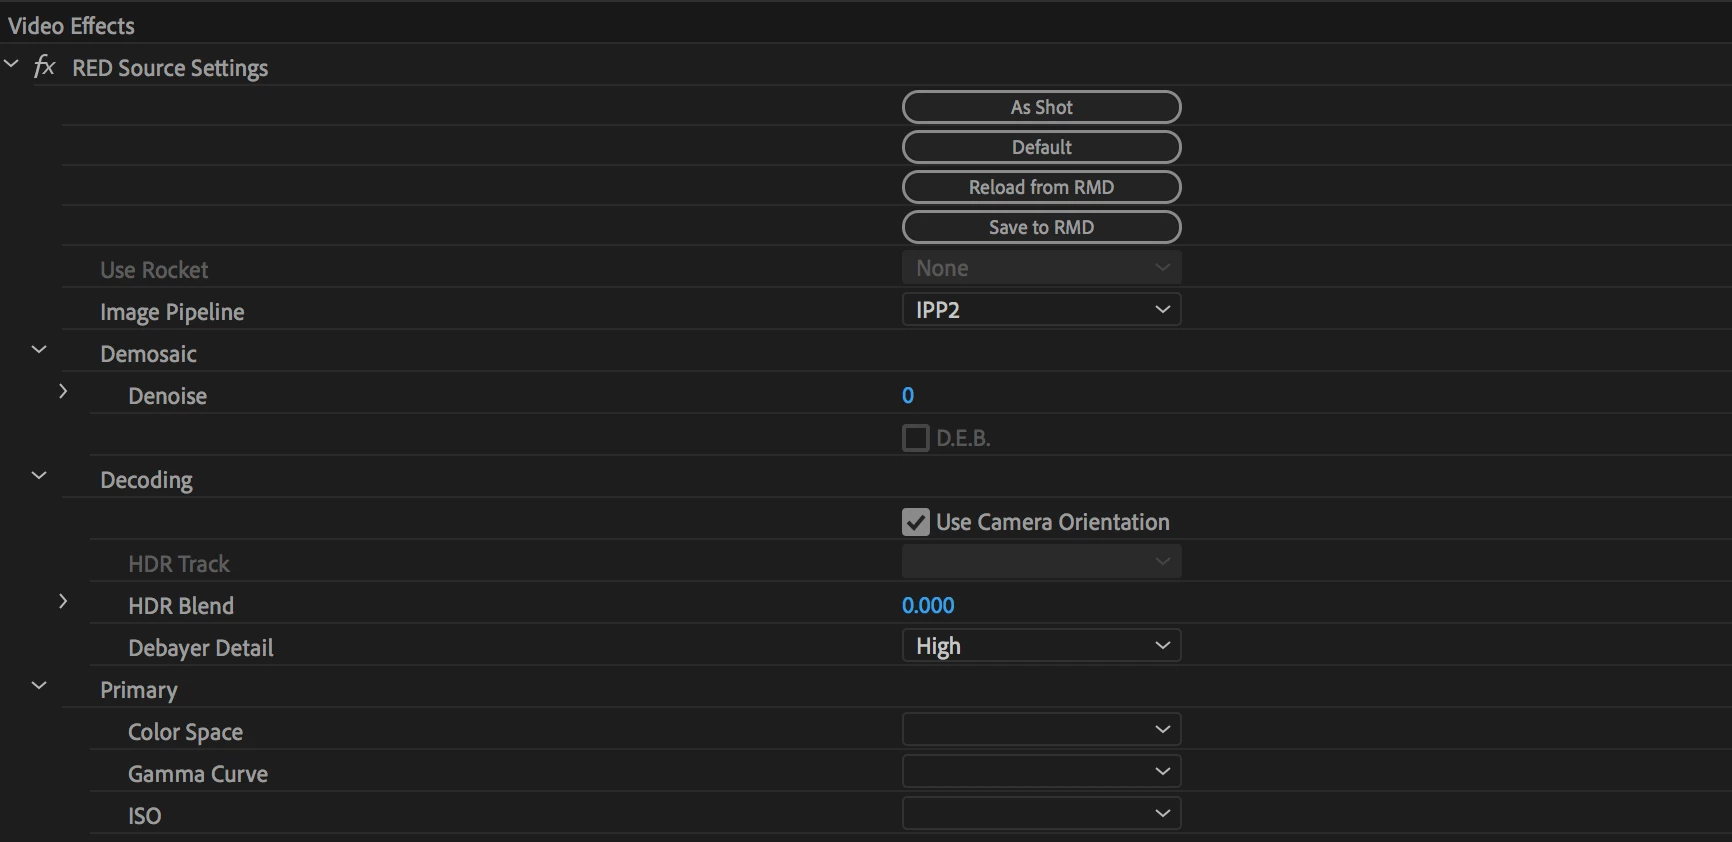Collapse the Decoding section

click(39, 476)
